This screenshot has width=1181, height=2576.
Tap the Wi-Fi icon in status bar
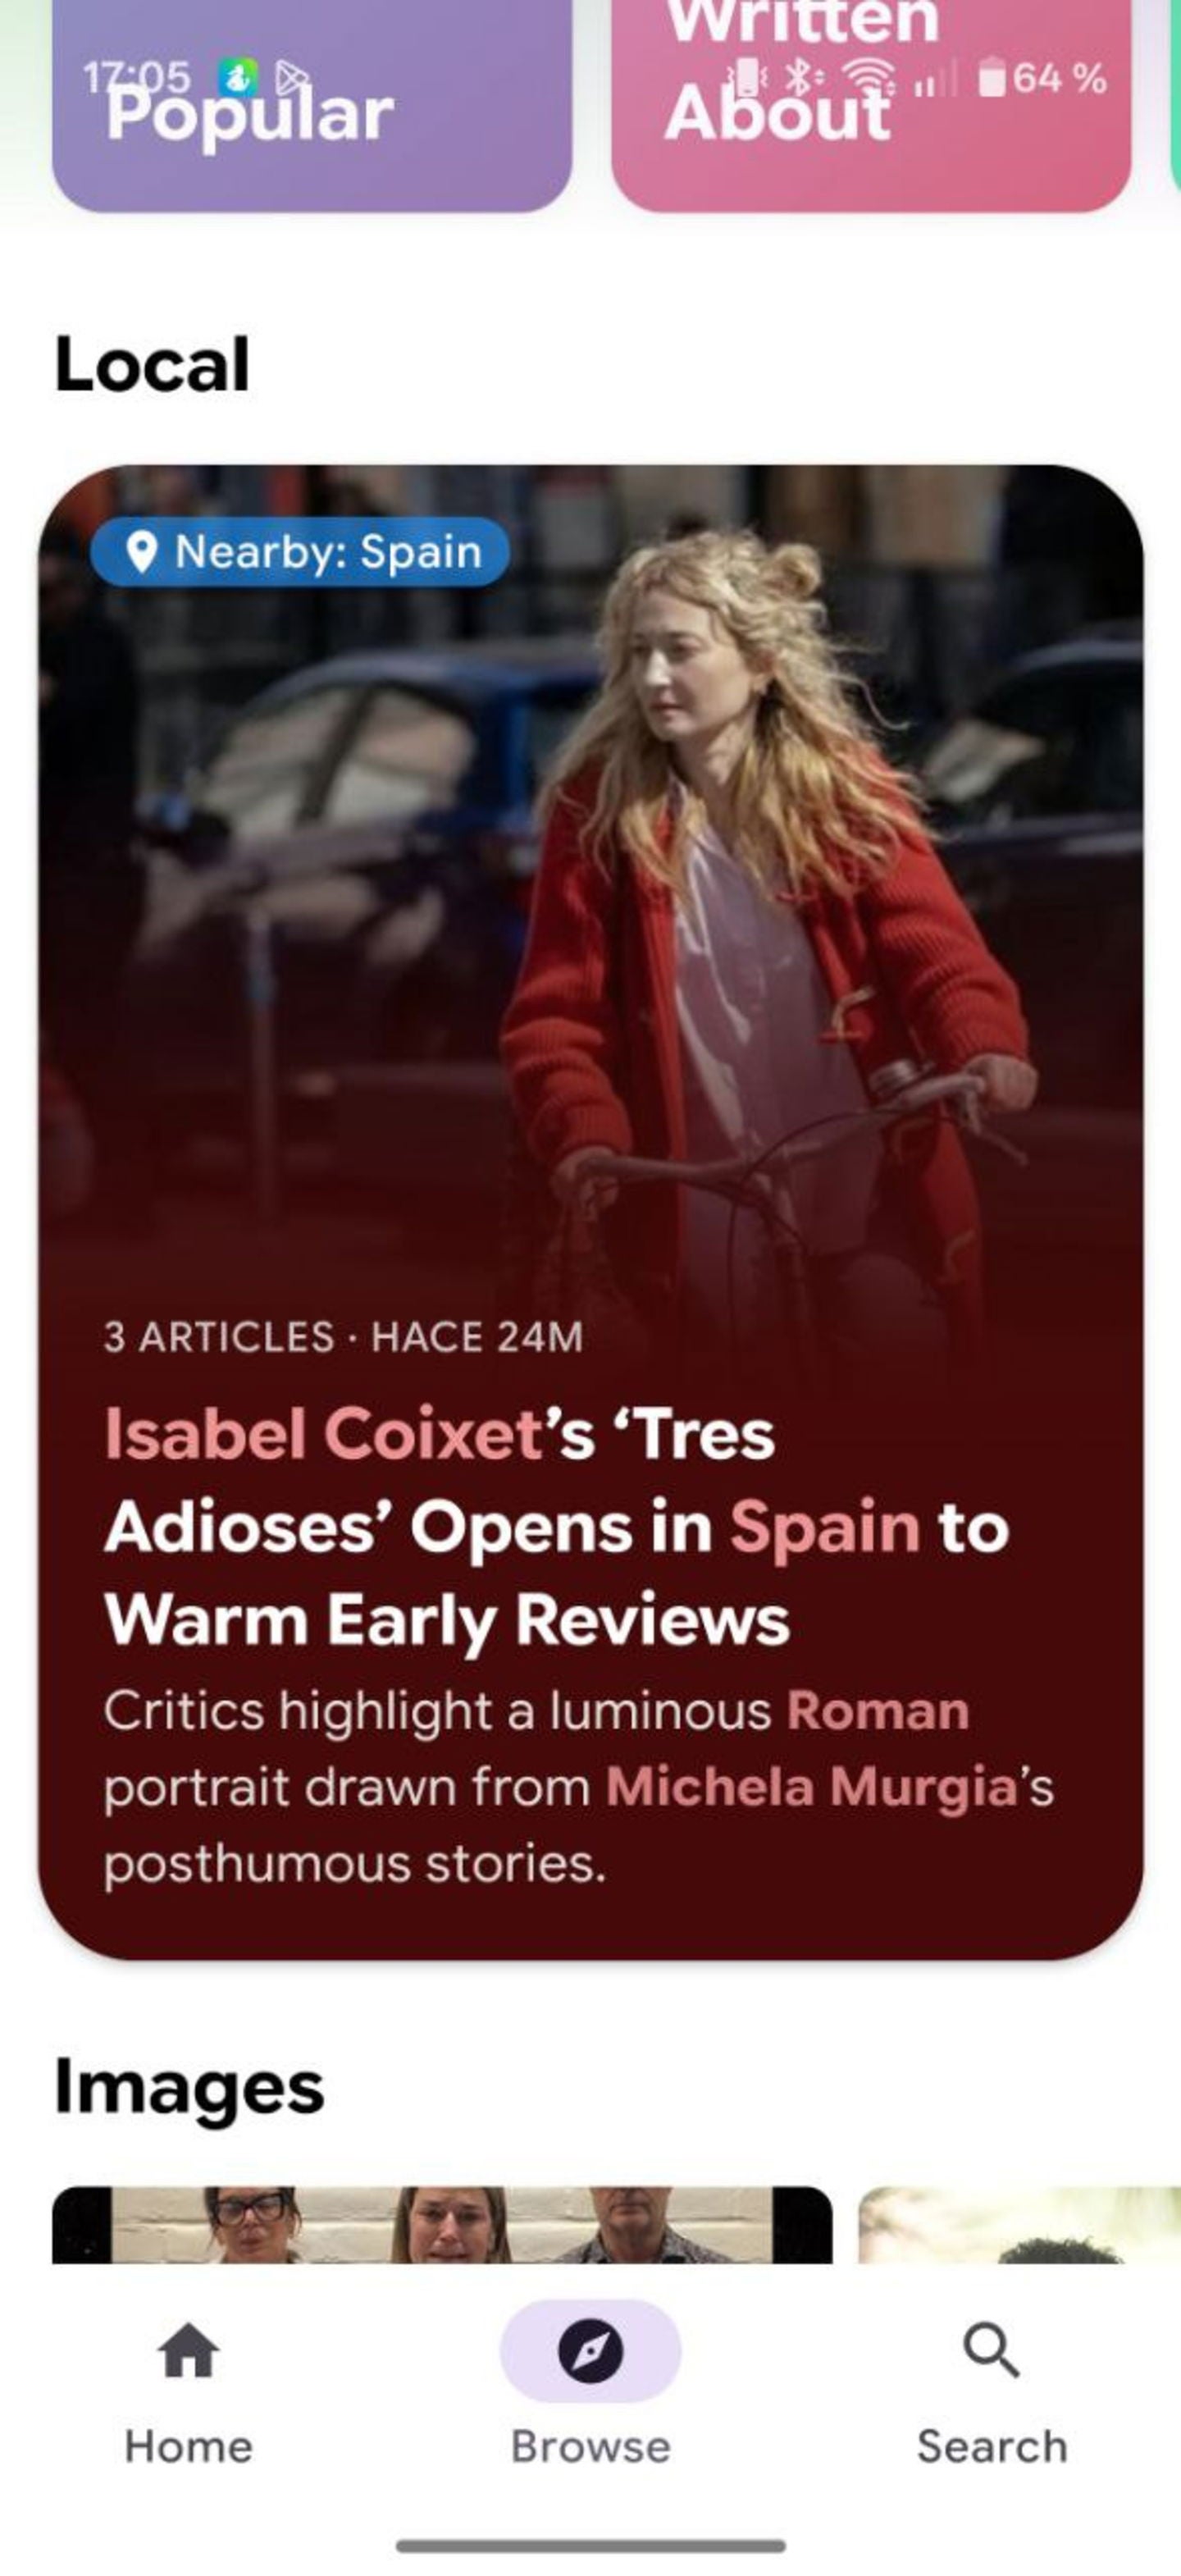[x=868, y=77]
